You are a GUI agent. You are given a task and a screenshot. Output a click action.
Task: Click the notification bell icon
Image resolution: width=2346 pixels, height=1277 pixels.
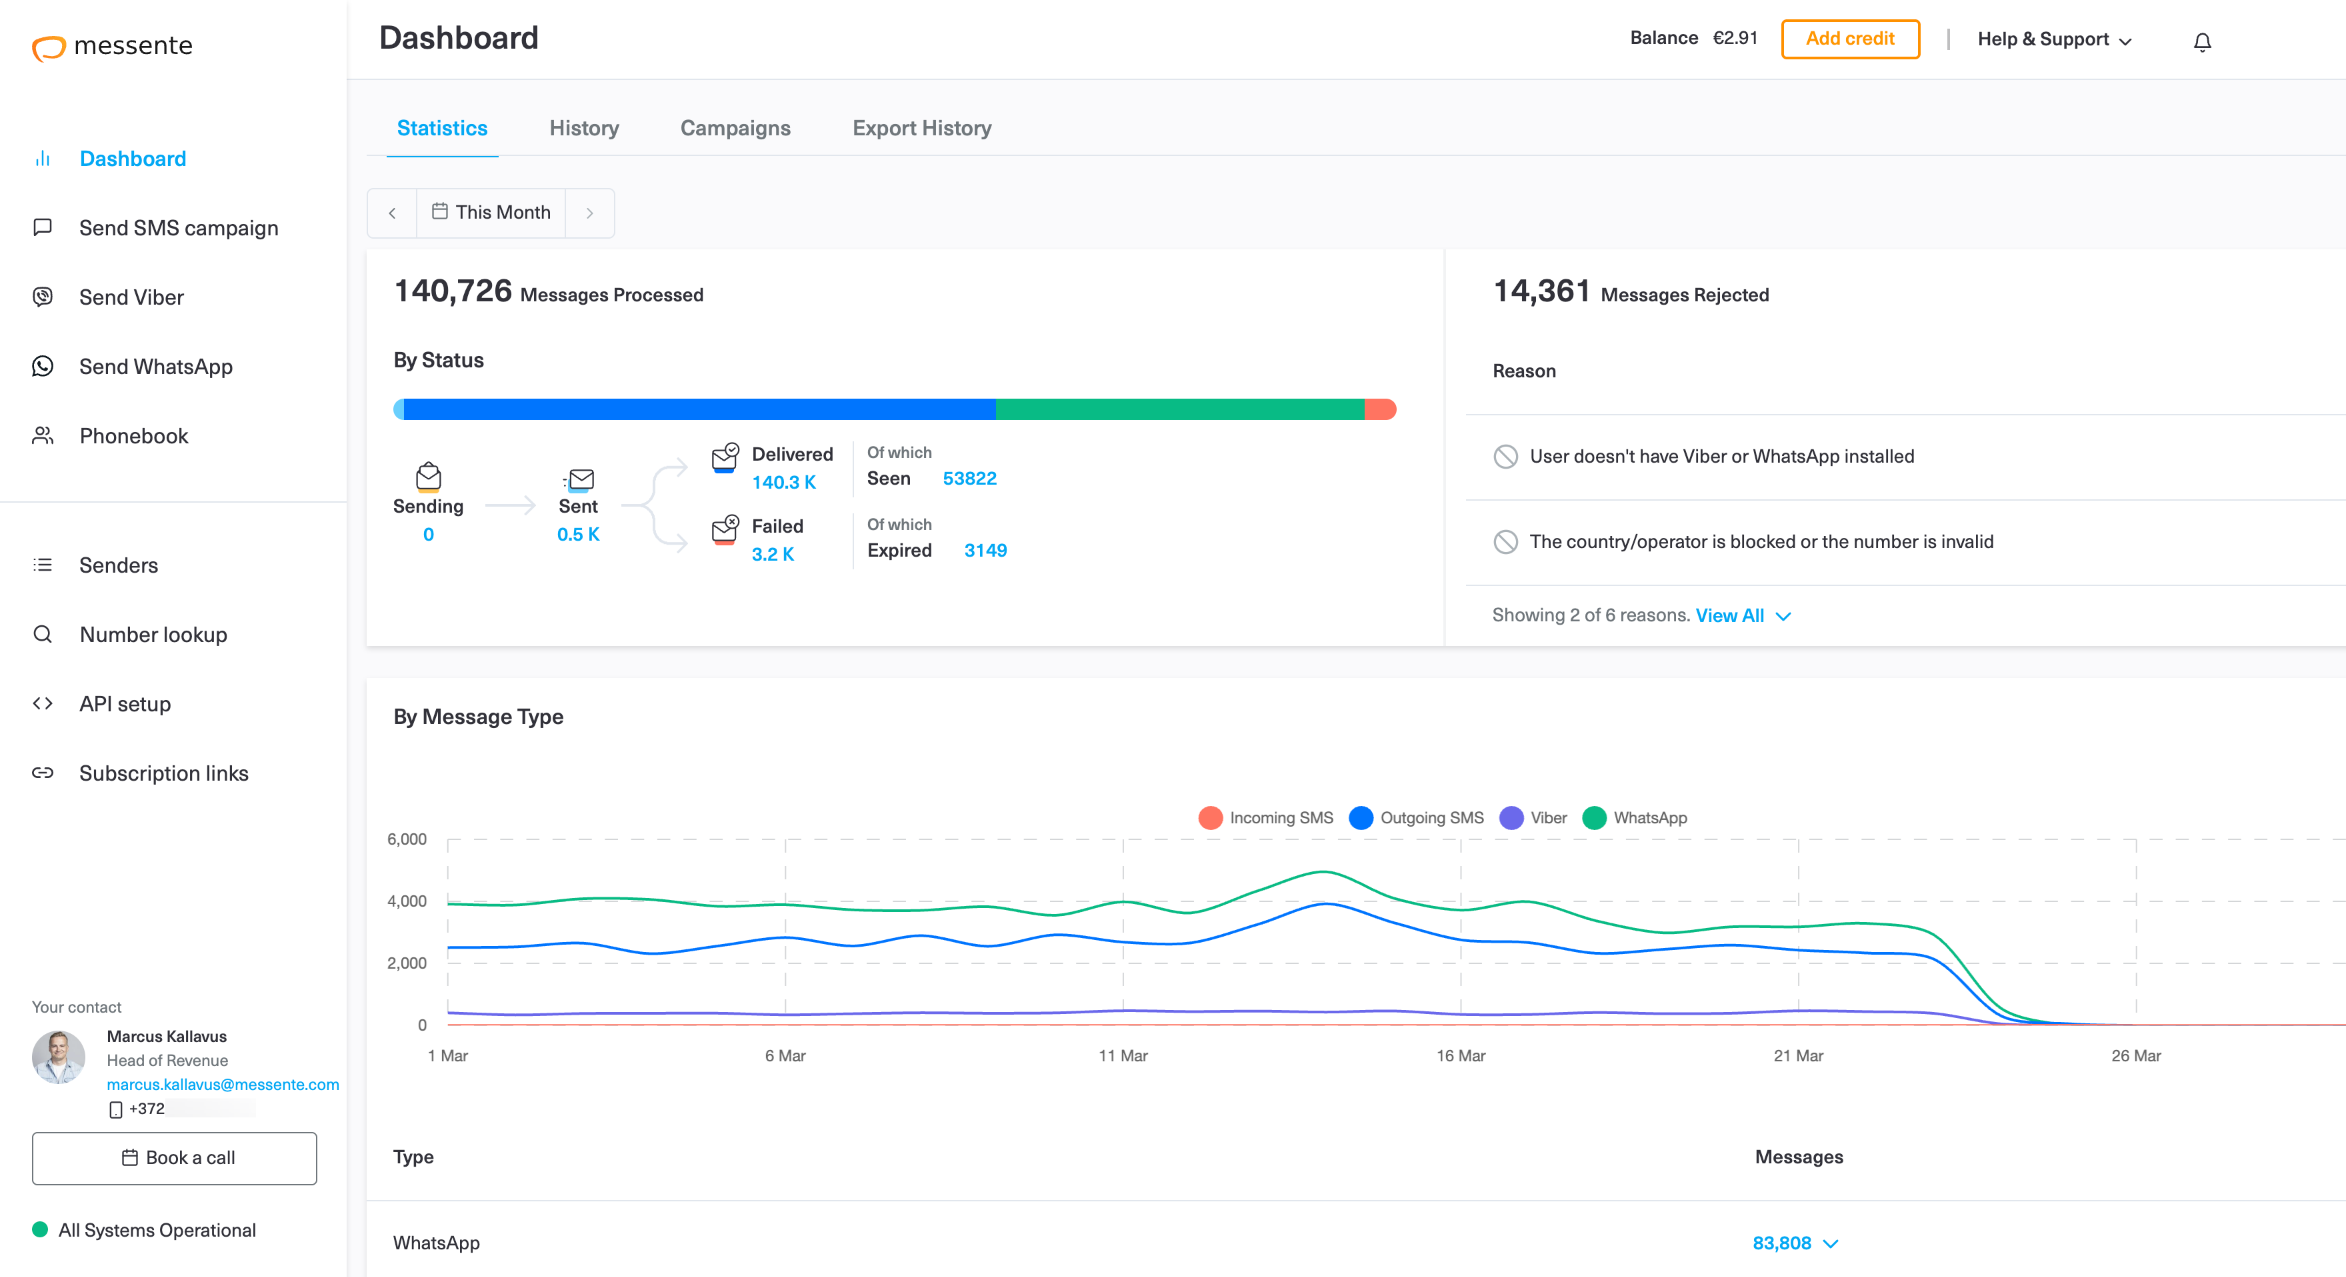pos(2202,42)
